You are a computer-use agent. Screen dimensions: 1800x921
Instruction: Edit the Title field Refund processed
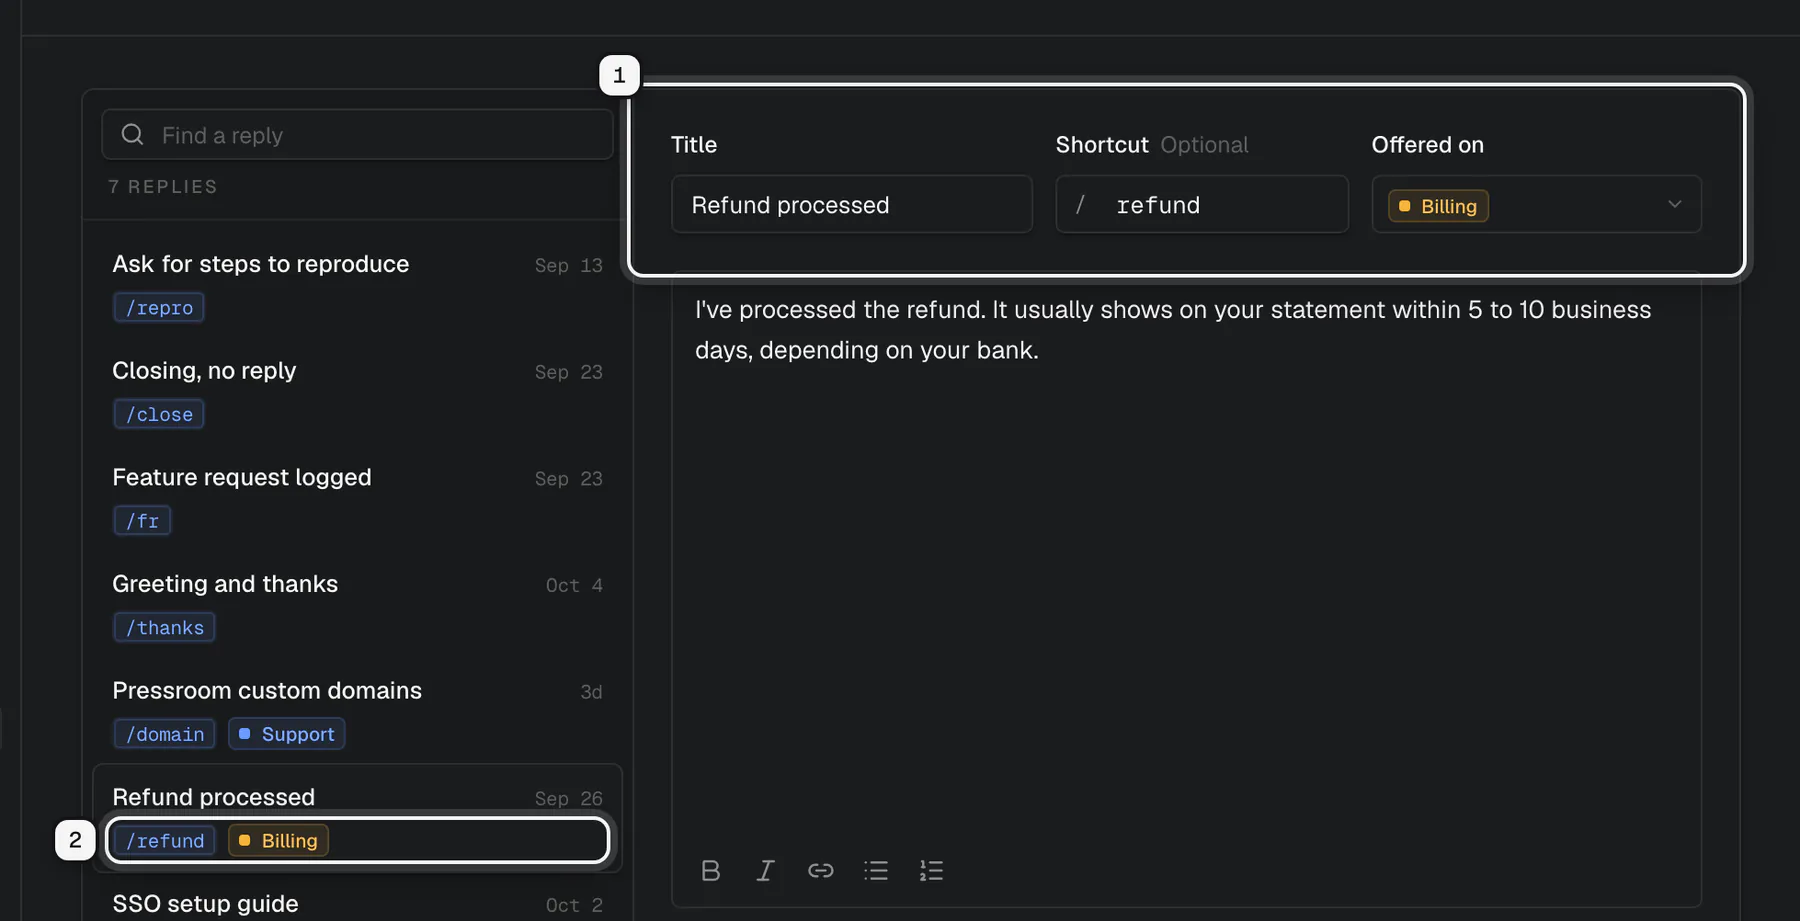point(851,205)
